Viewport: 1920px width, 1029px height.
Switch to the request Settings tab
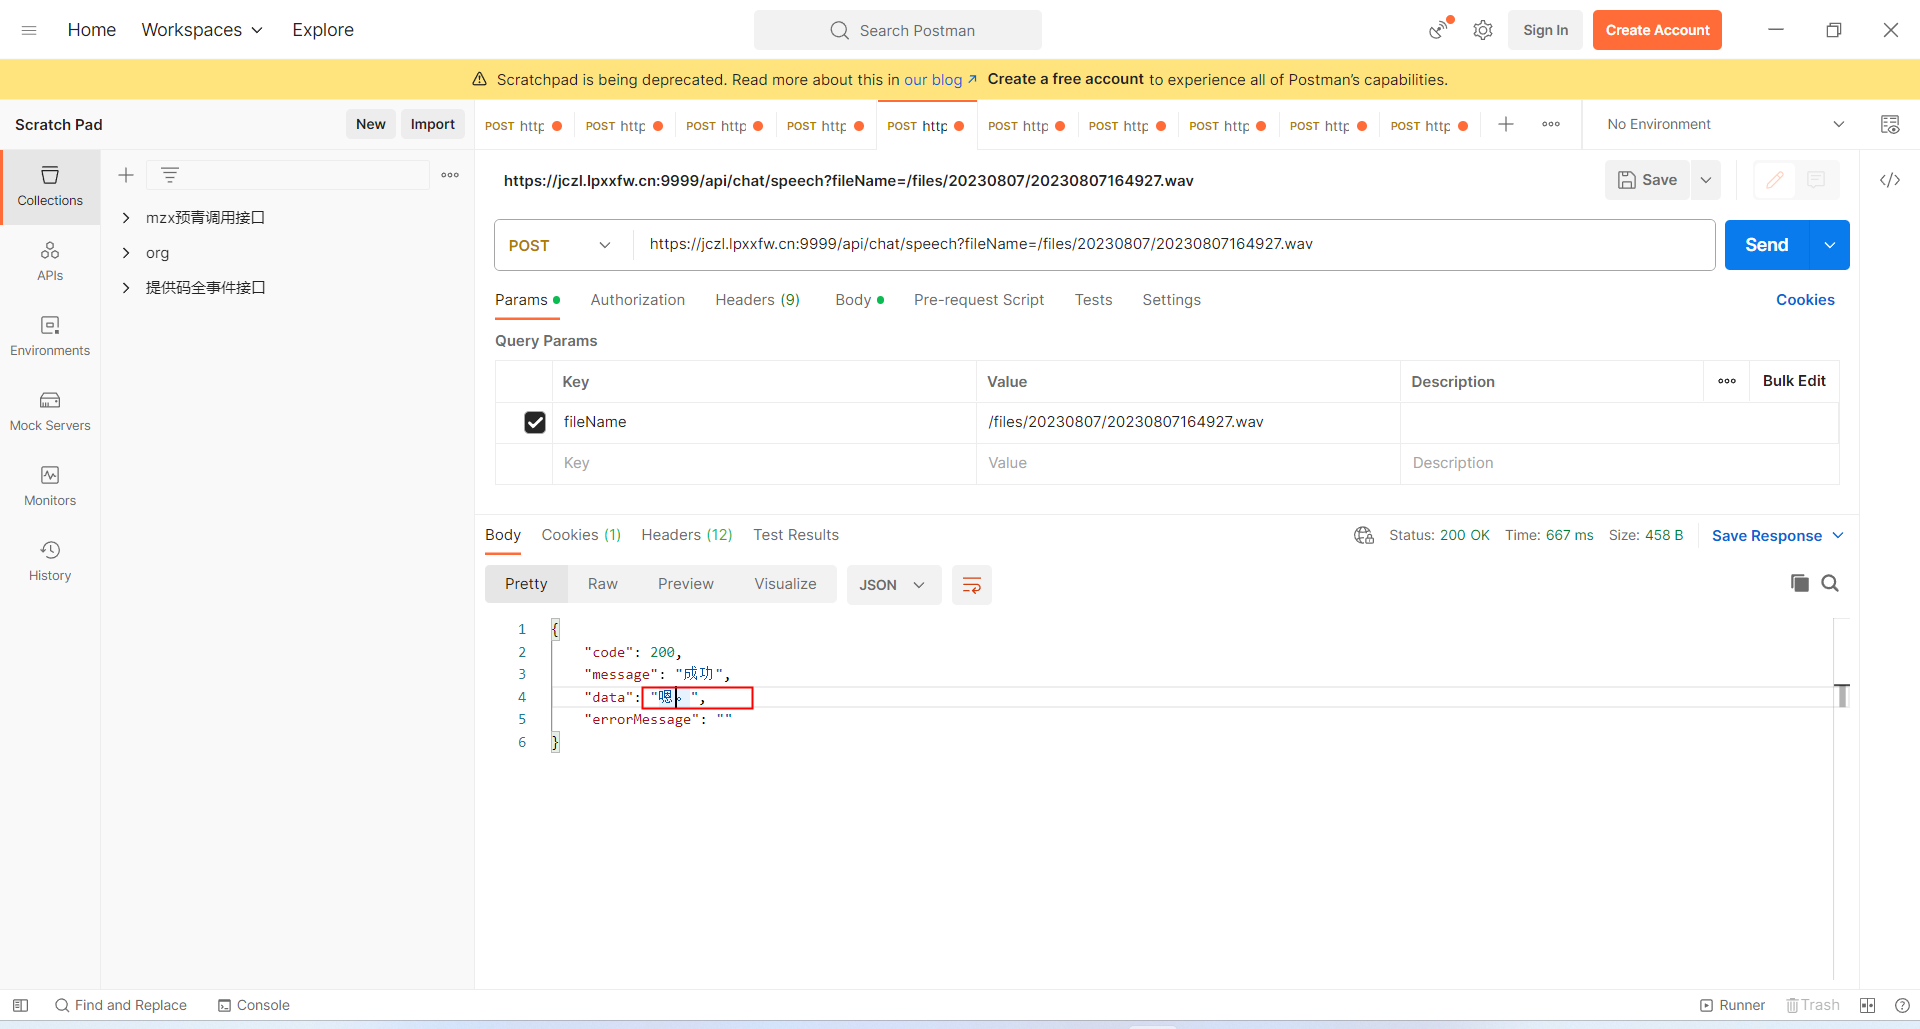tap(1171, 300)
